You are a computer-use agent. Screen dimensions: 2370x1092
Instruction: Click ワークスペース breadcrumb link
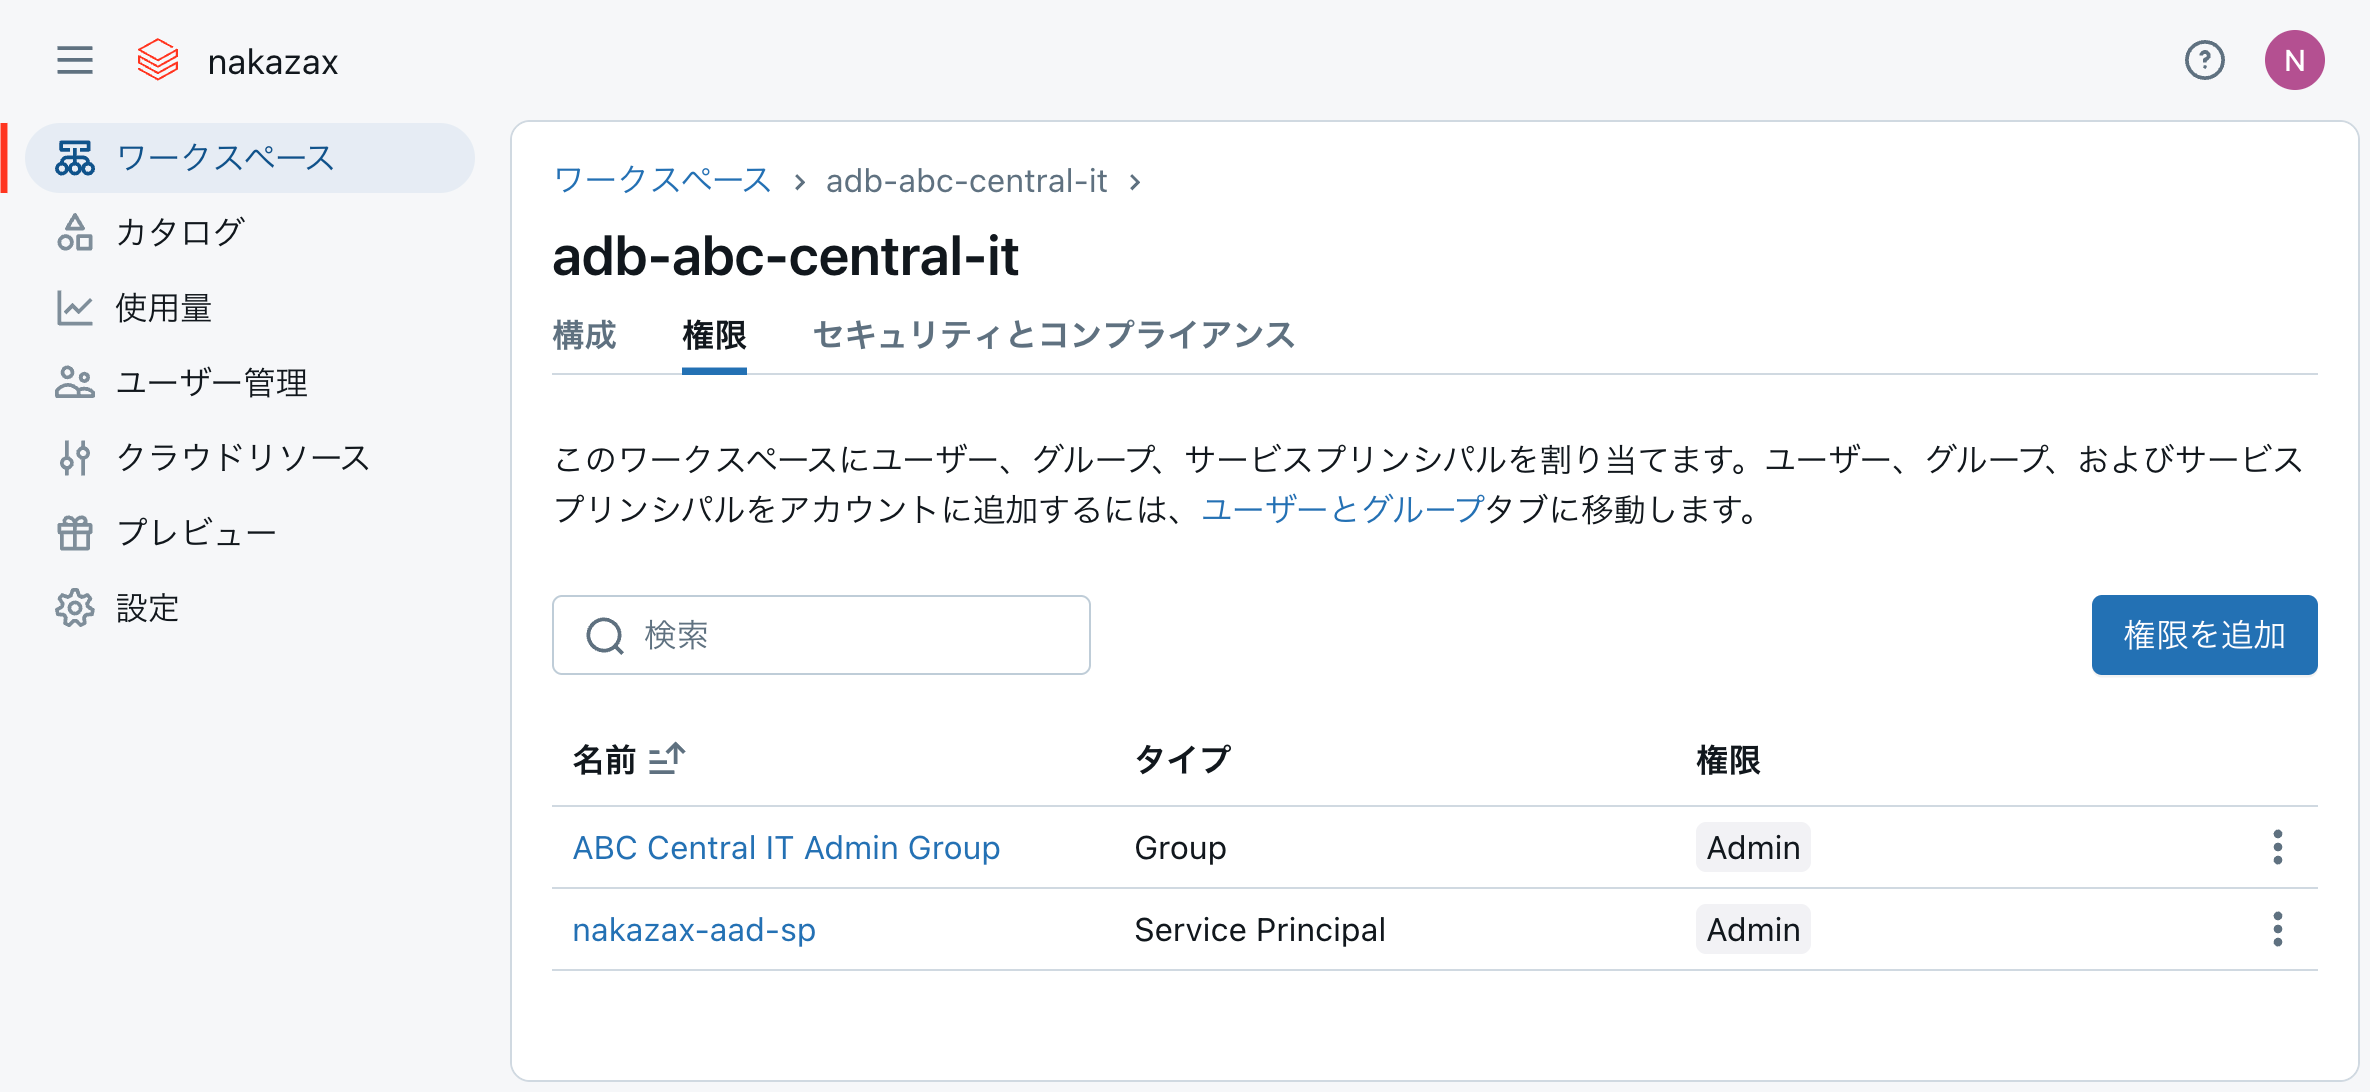click(662, 181)
